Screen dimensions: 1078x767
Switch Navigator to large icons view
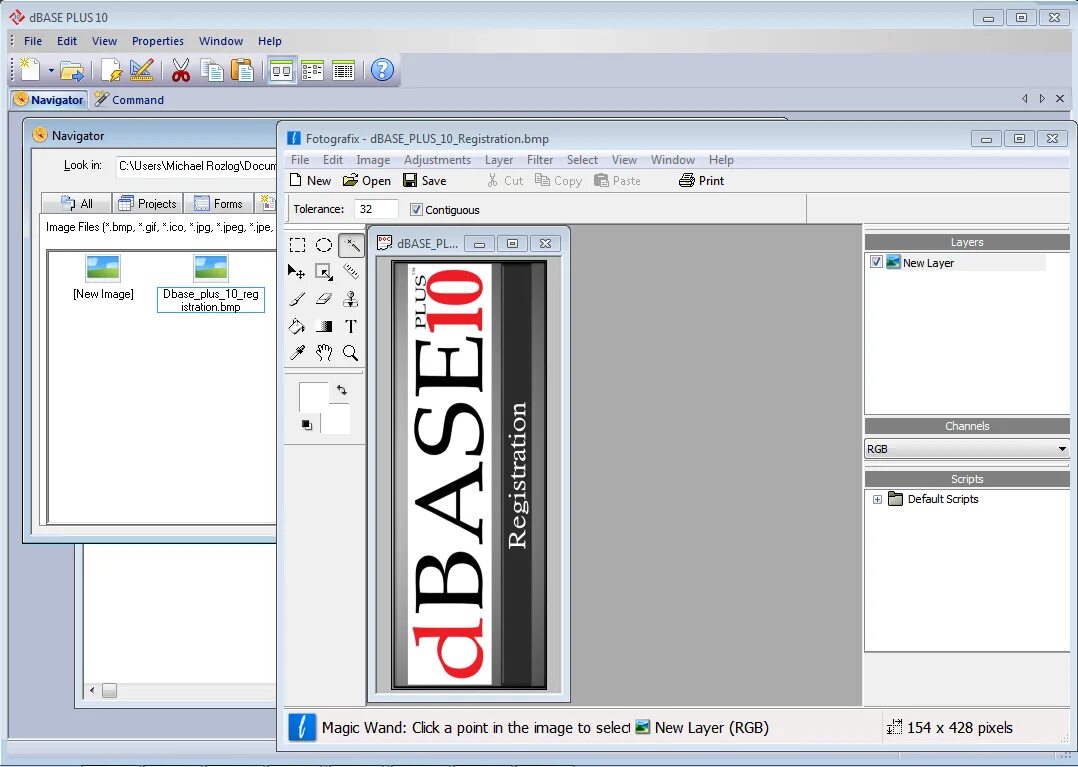(x=281, y=70)
